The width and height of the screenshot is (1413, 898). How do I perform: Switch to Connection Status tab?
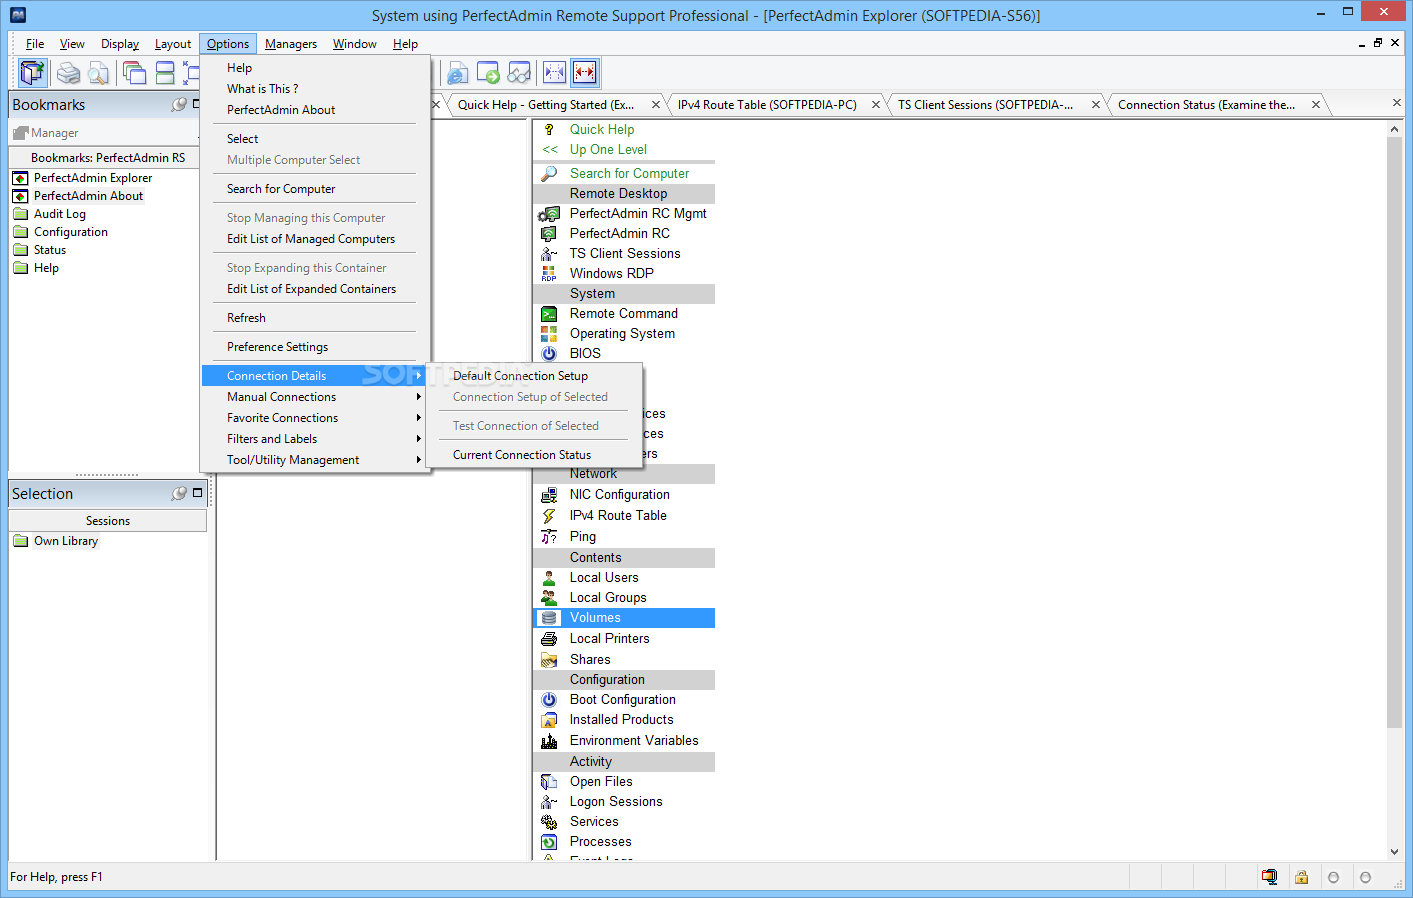coord(1206,105)
